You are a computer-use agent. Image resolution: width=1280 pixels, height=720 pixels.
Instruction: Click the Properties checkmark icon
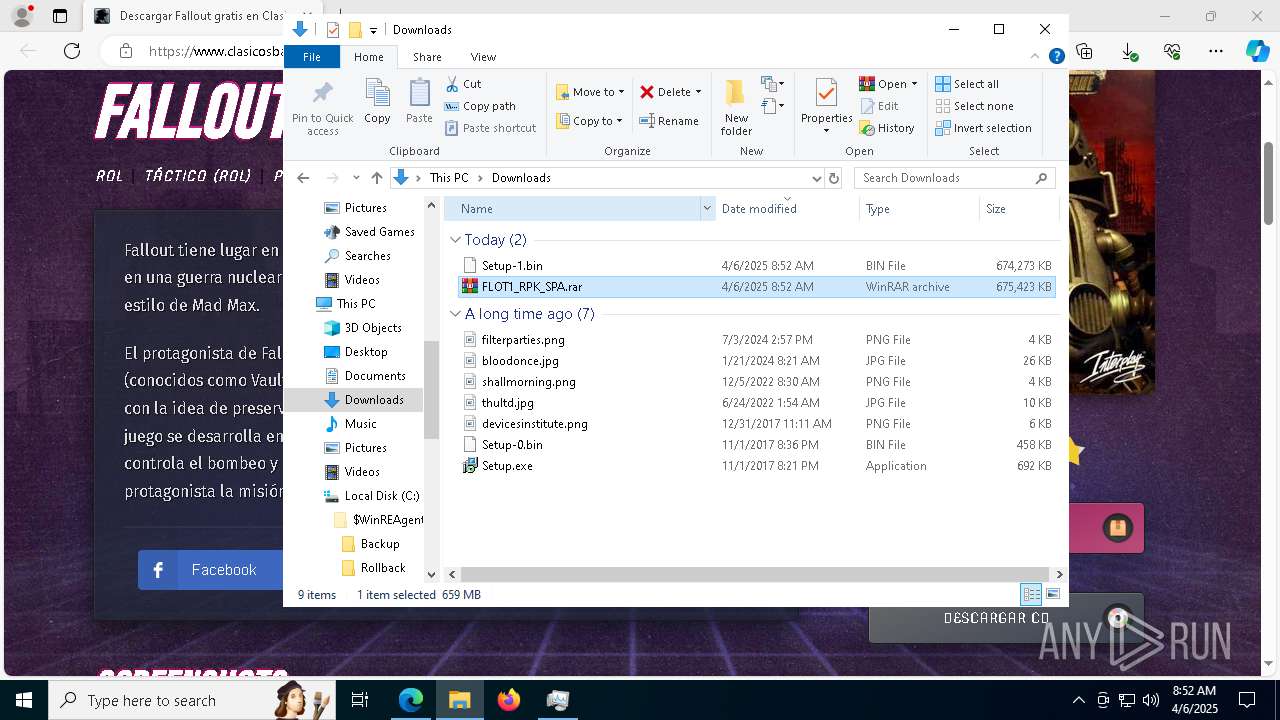826,94
